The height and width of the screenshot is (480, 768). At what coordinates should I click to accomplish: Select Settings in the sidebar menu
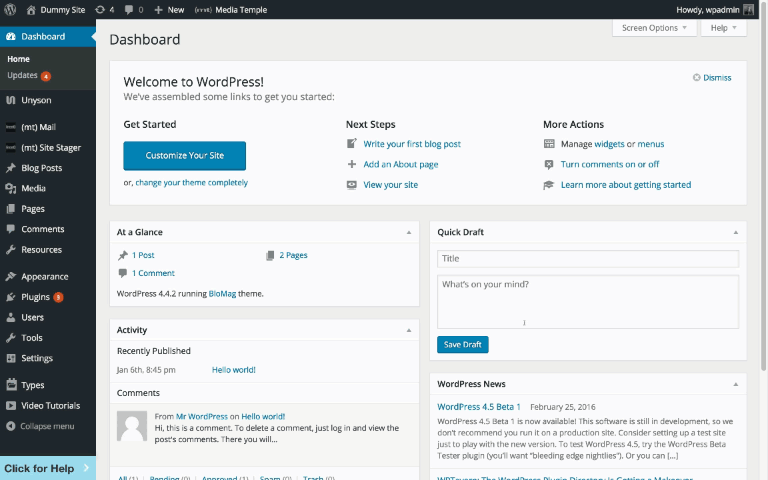click(x=37, y=358)
